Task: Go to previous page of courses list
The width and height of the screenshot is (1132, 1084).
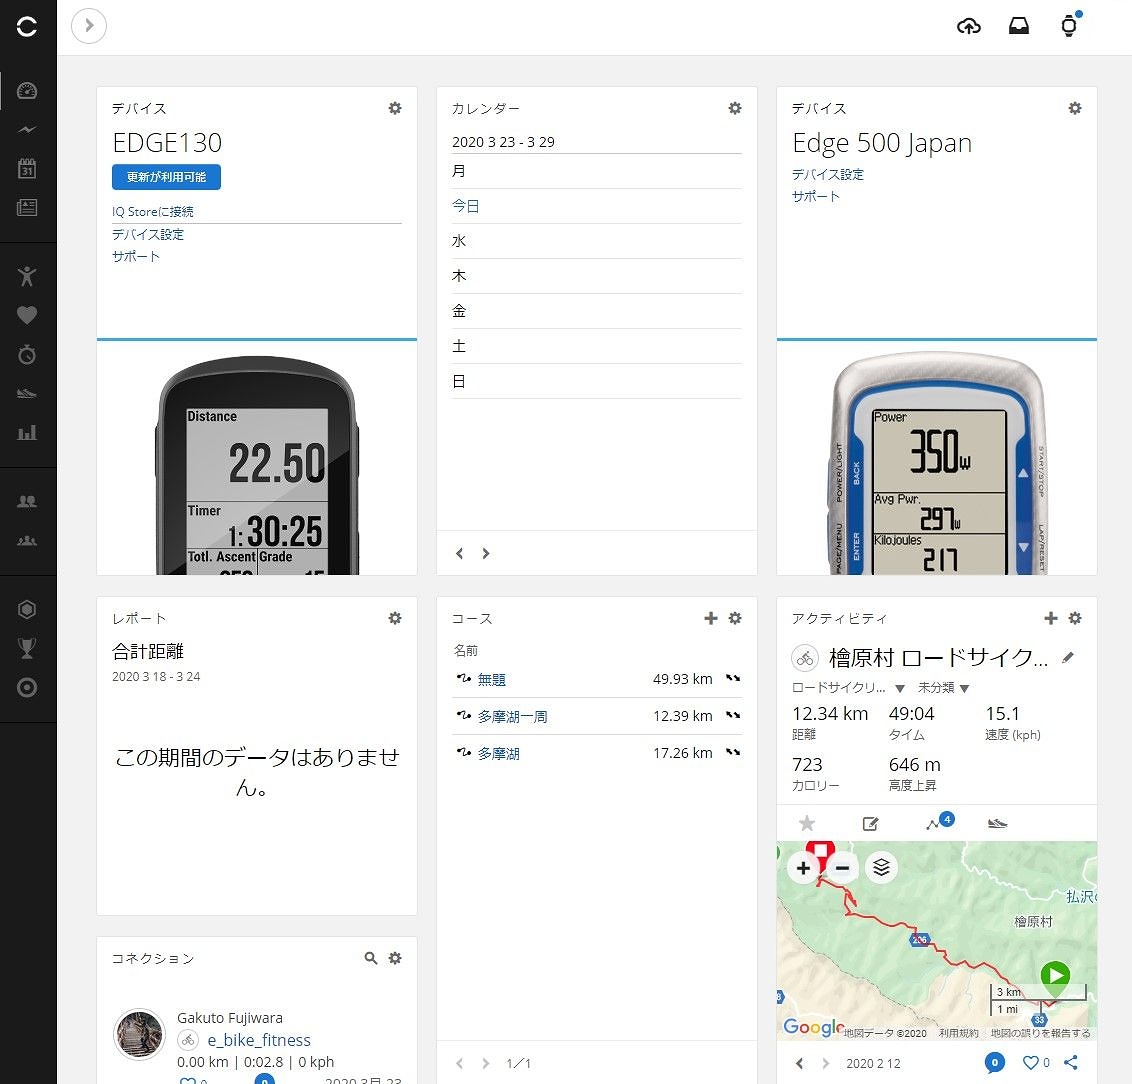Action: pos(460,1063)
